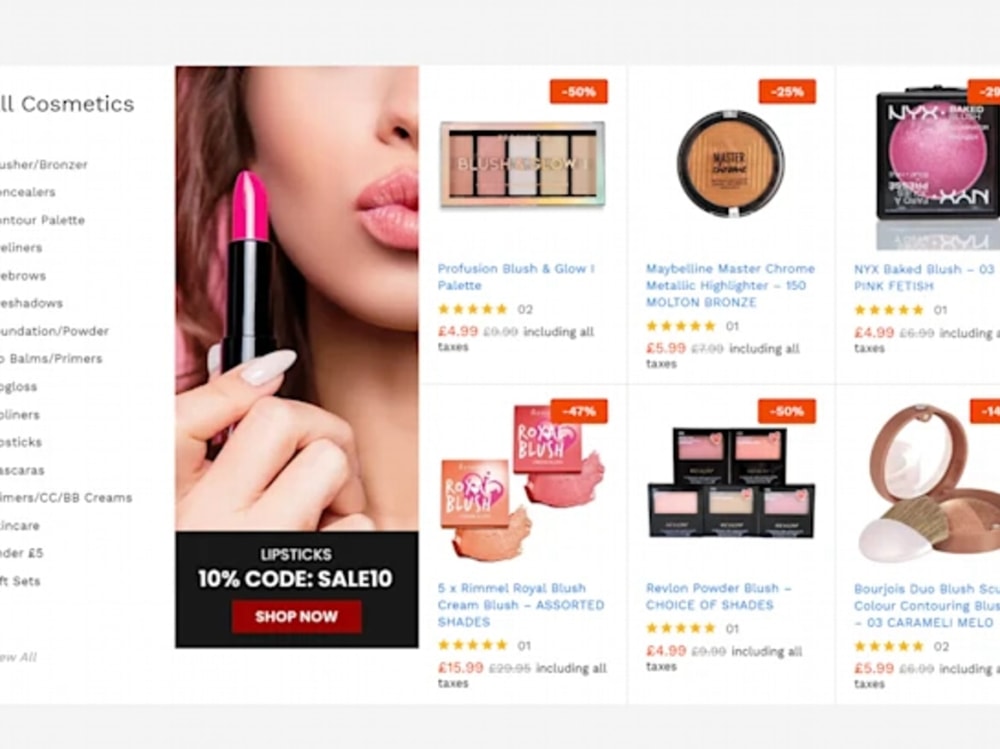Screen dimensions: 1000x749
Task: Click View All link below categories
Action: [x=18, y=657]
